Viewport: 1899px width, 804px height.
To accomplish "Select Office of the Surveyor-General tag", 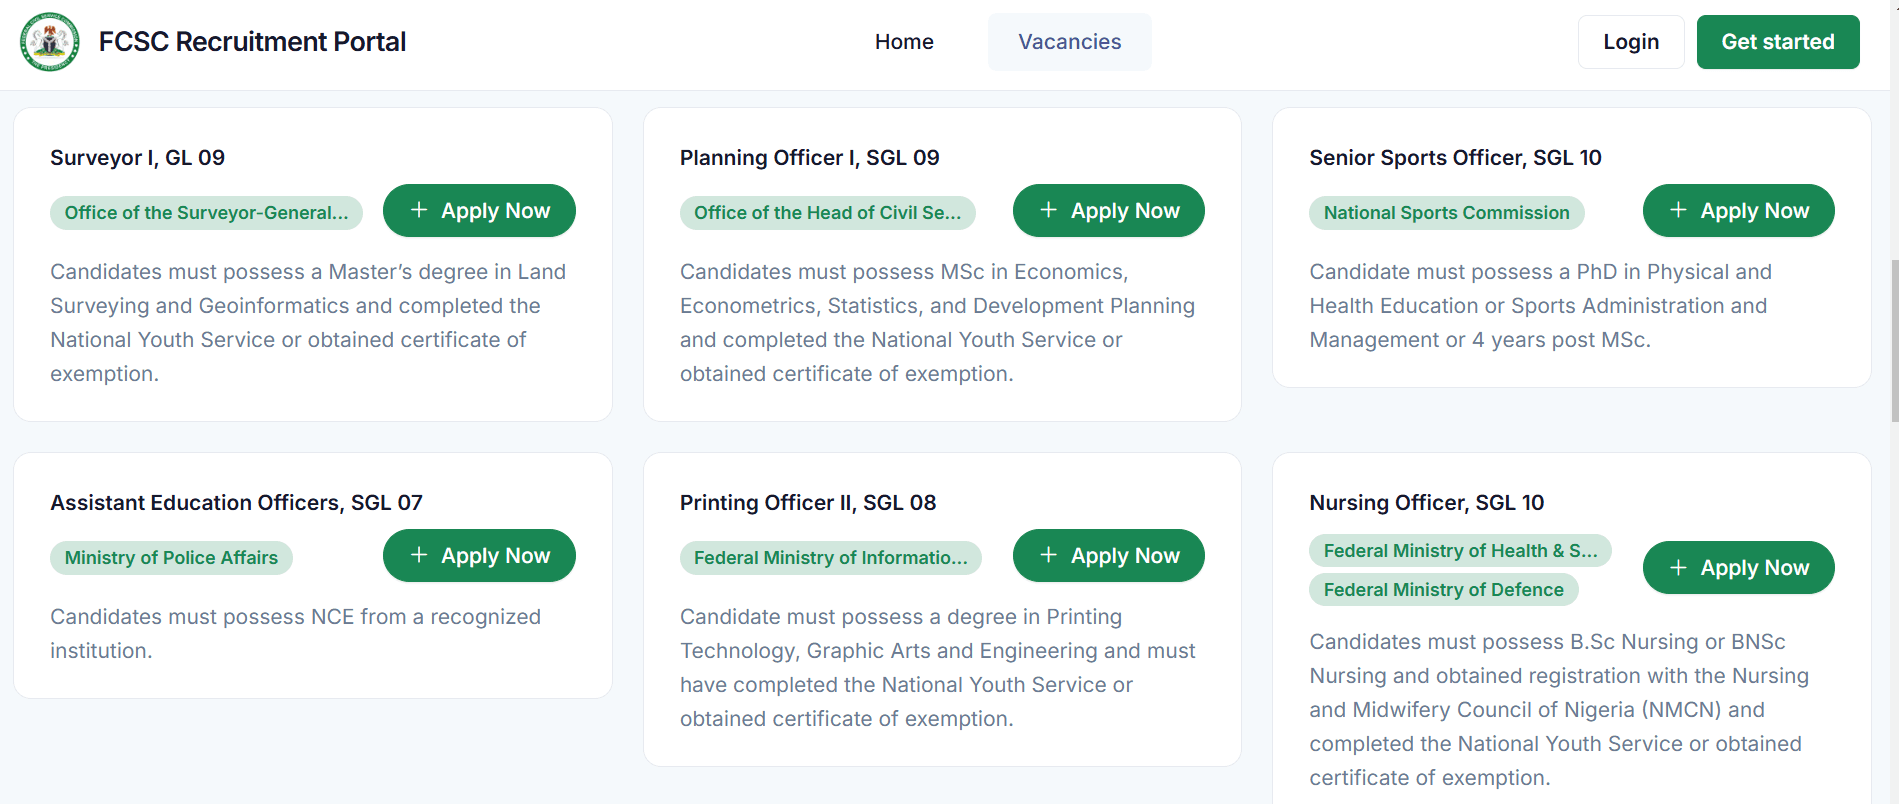I will 206,213.
